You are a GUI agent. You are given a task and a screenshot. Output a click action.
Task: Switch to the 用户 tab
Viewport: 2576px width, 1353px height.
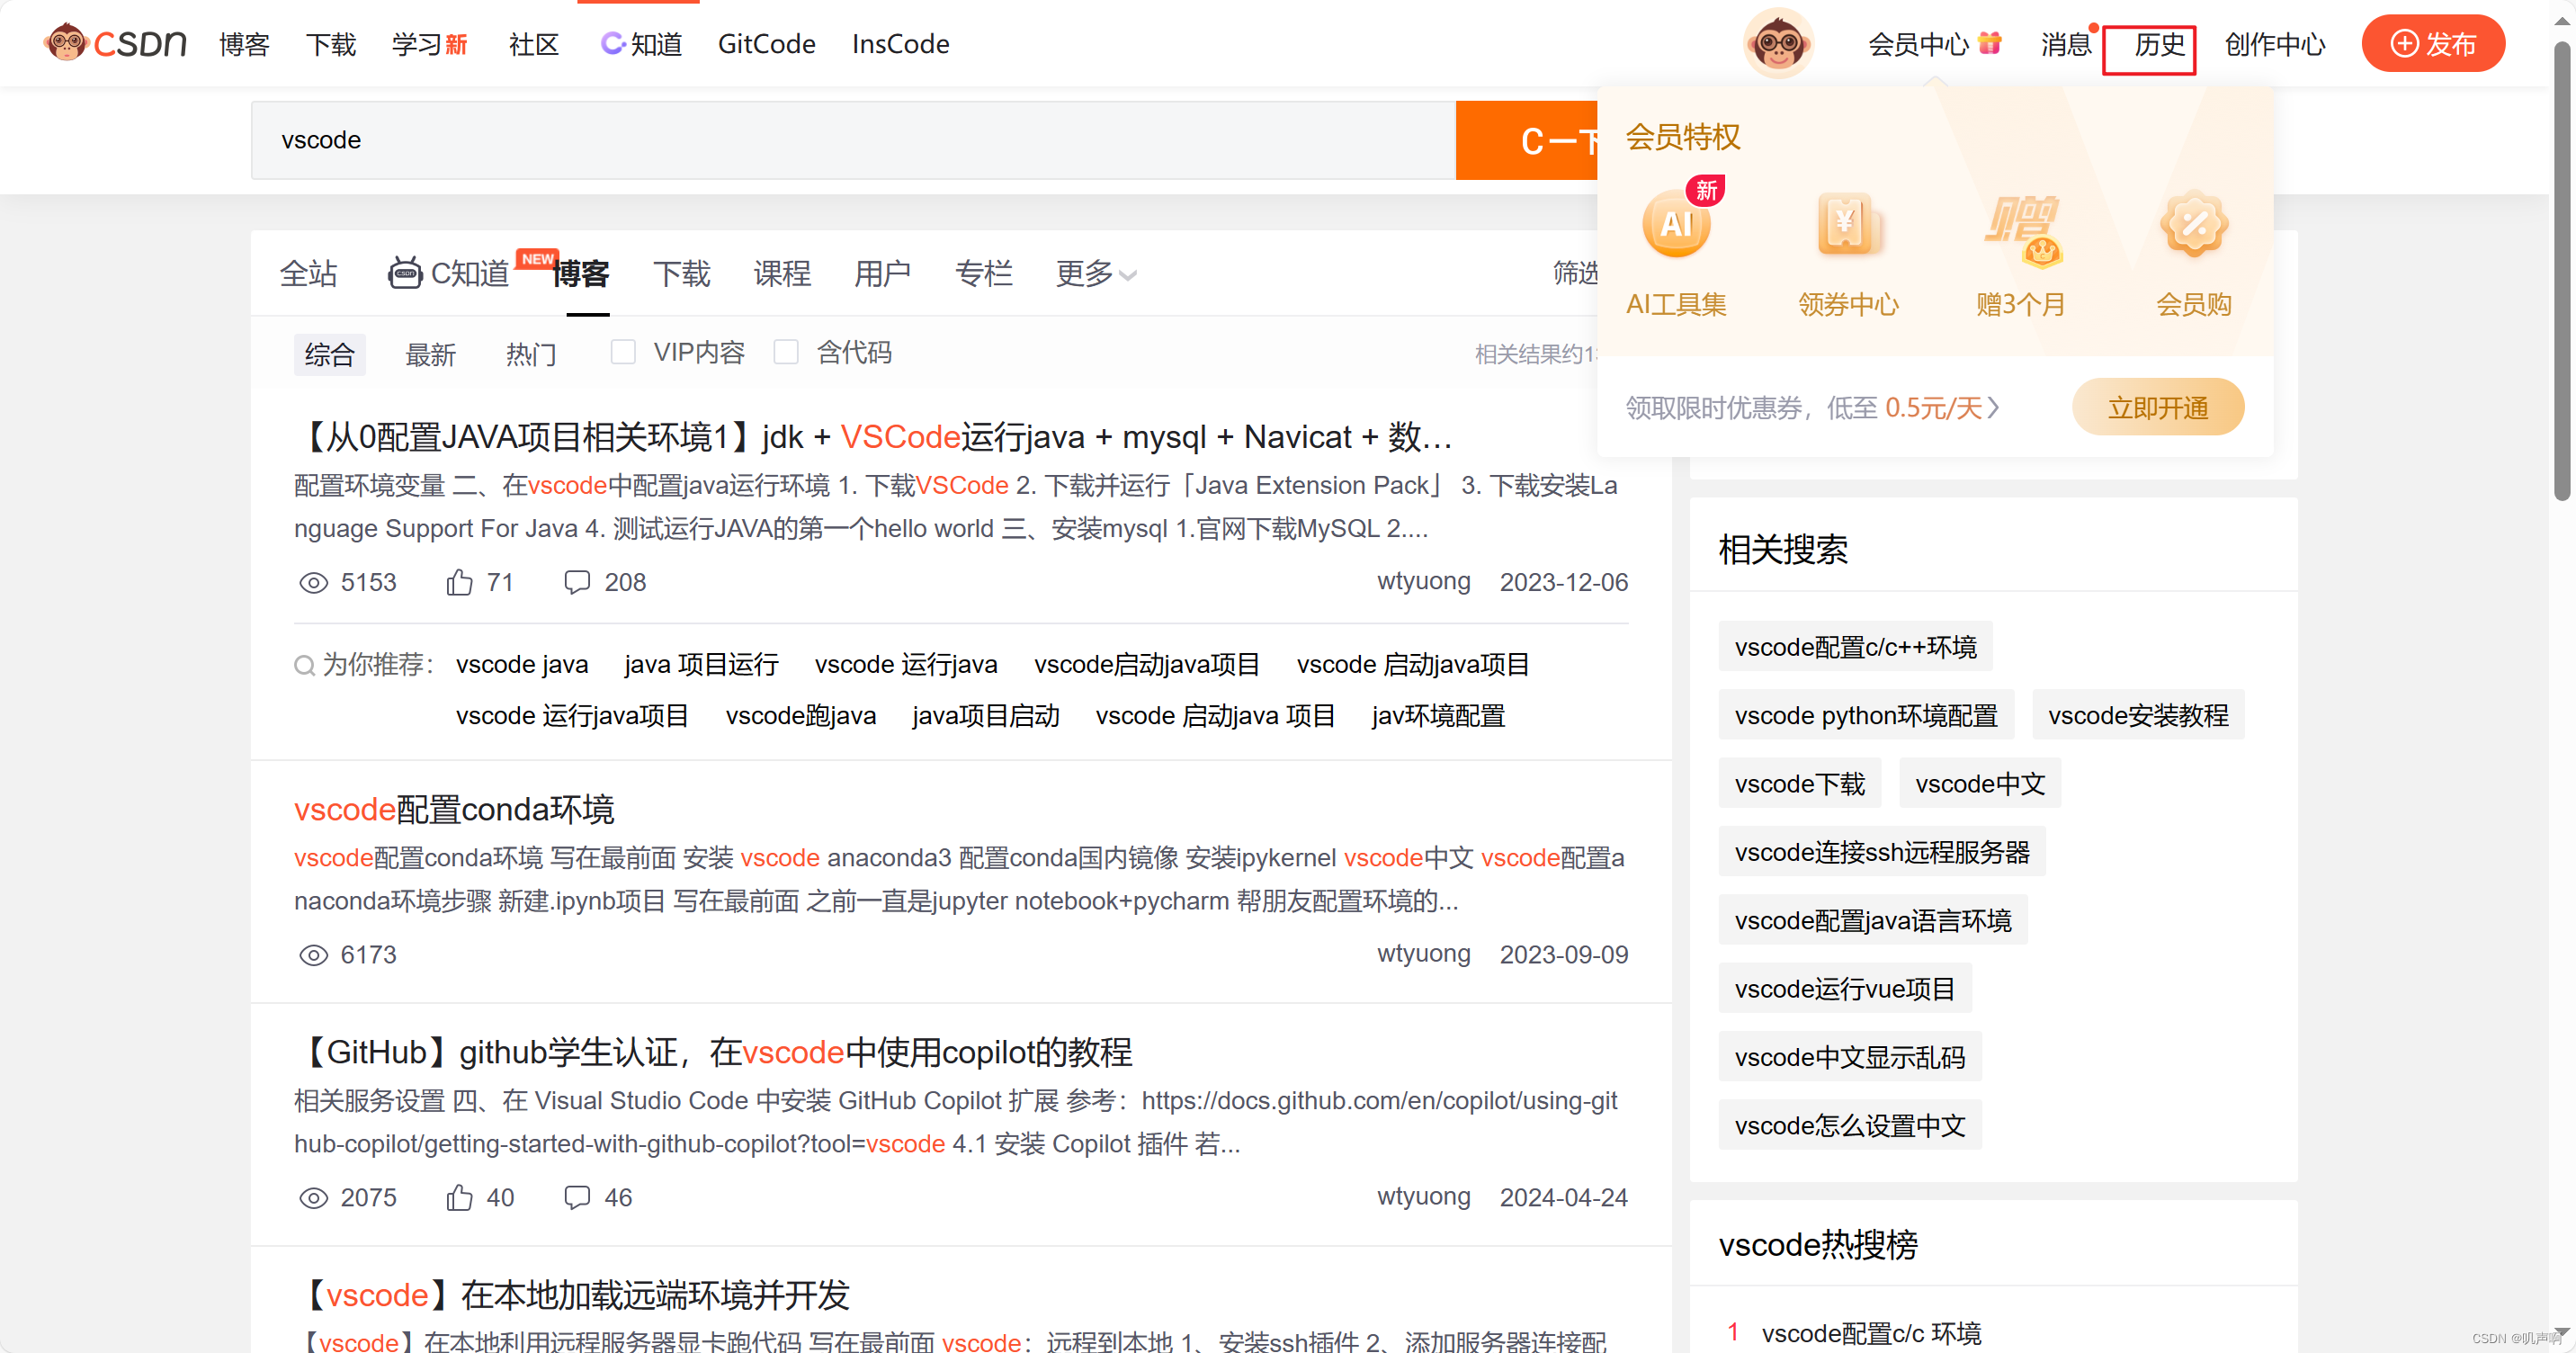click(x=882, y=273)
